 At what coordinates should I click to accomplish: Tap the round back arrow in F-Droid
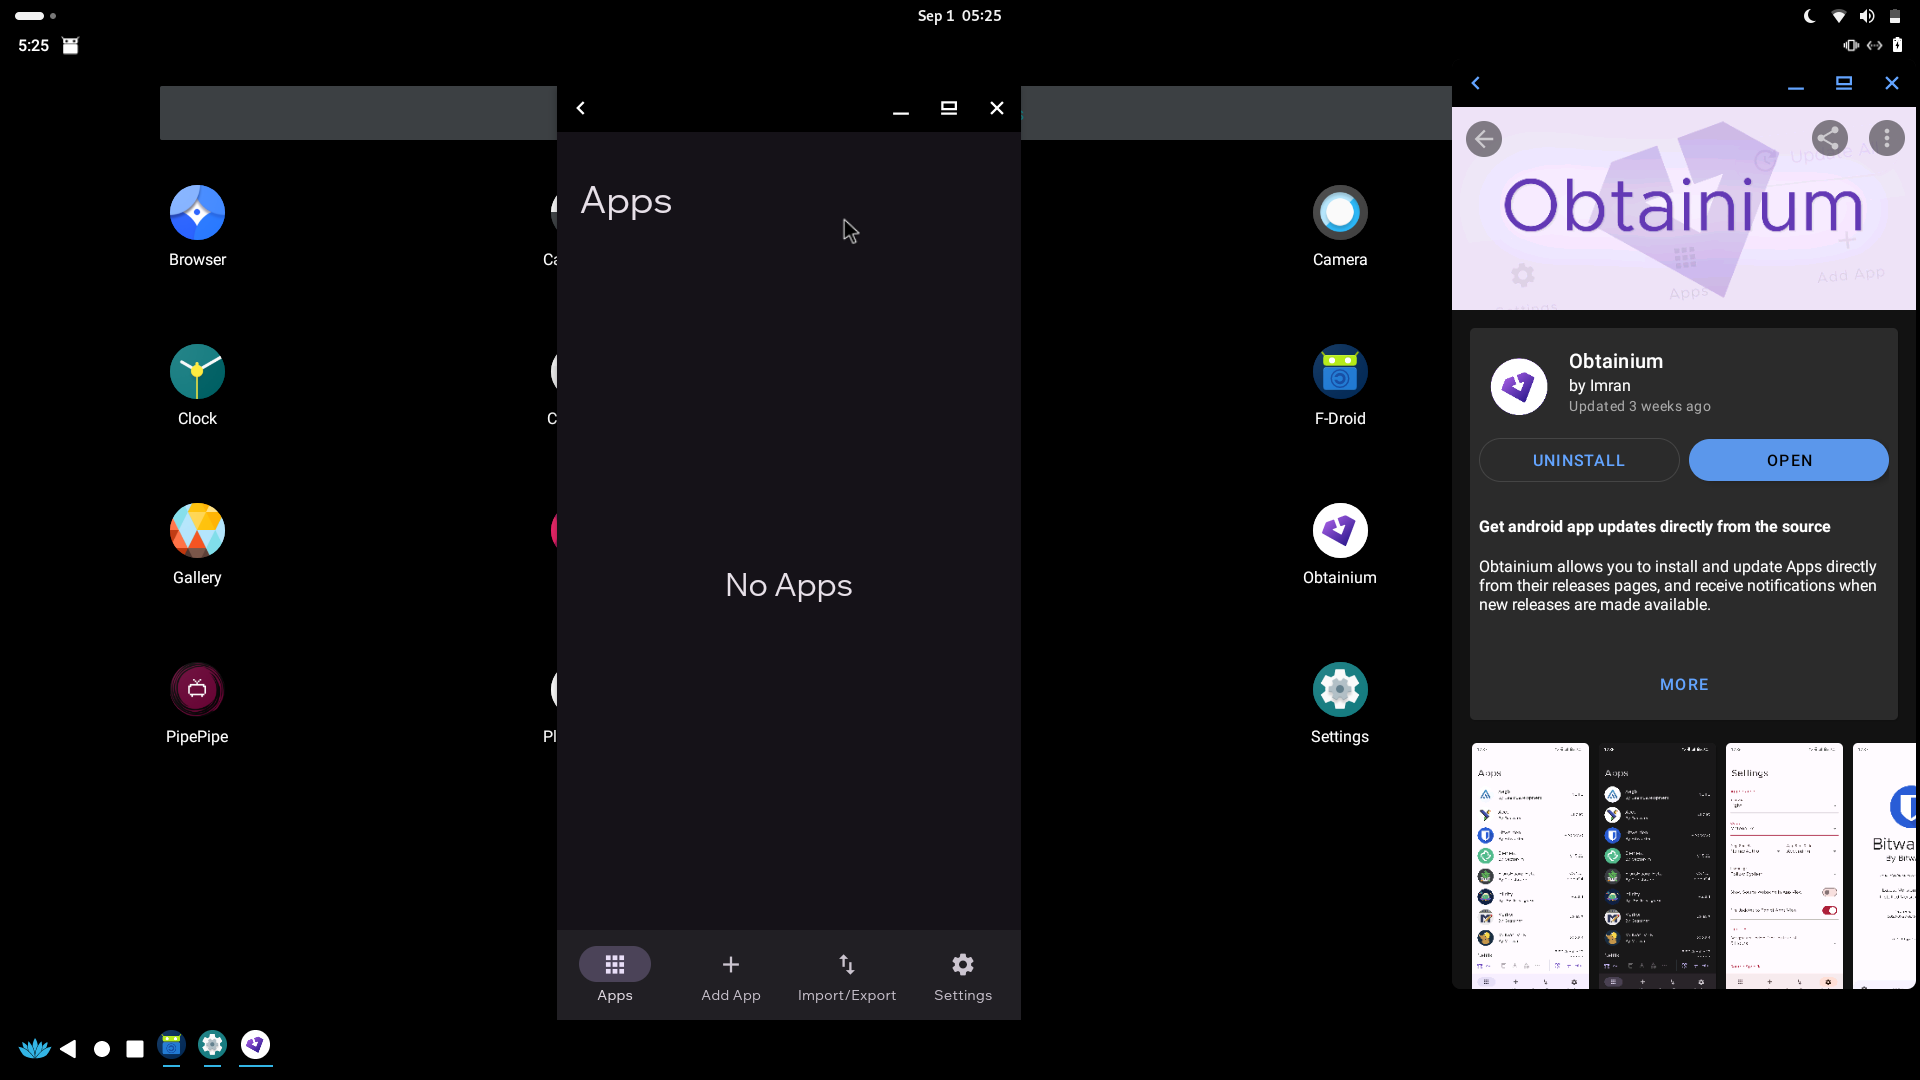click(x=1484, y=139)
